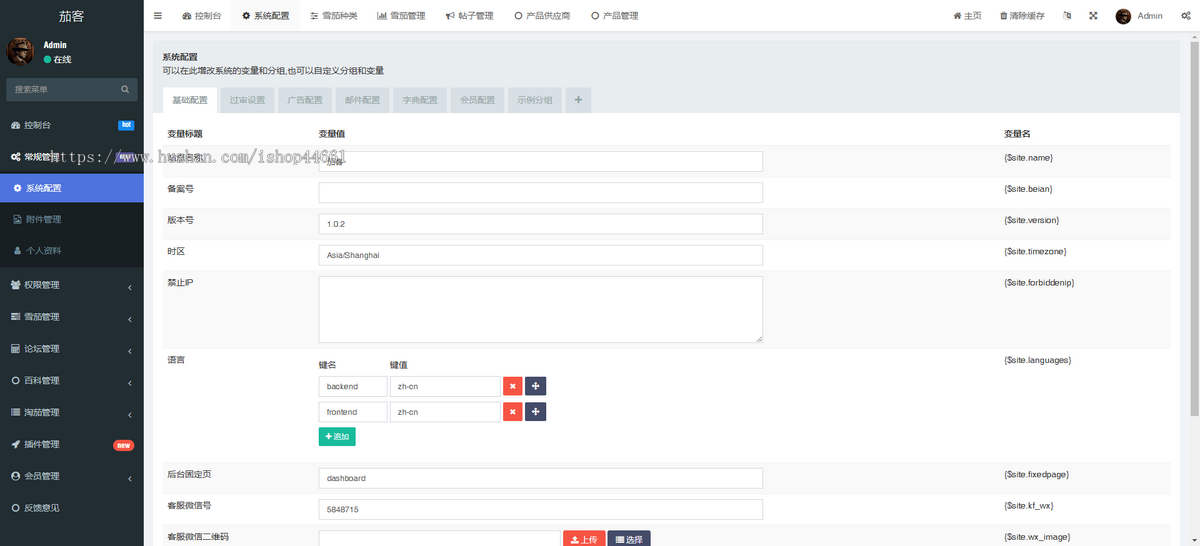Click the zh-cn value field in frontend row
The width and height of the screenshot is (1200, 546).
point(445,412)
